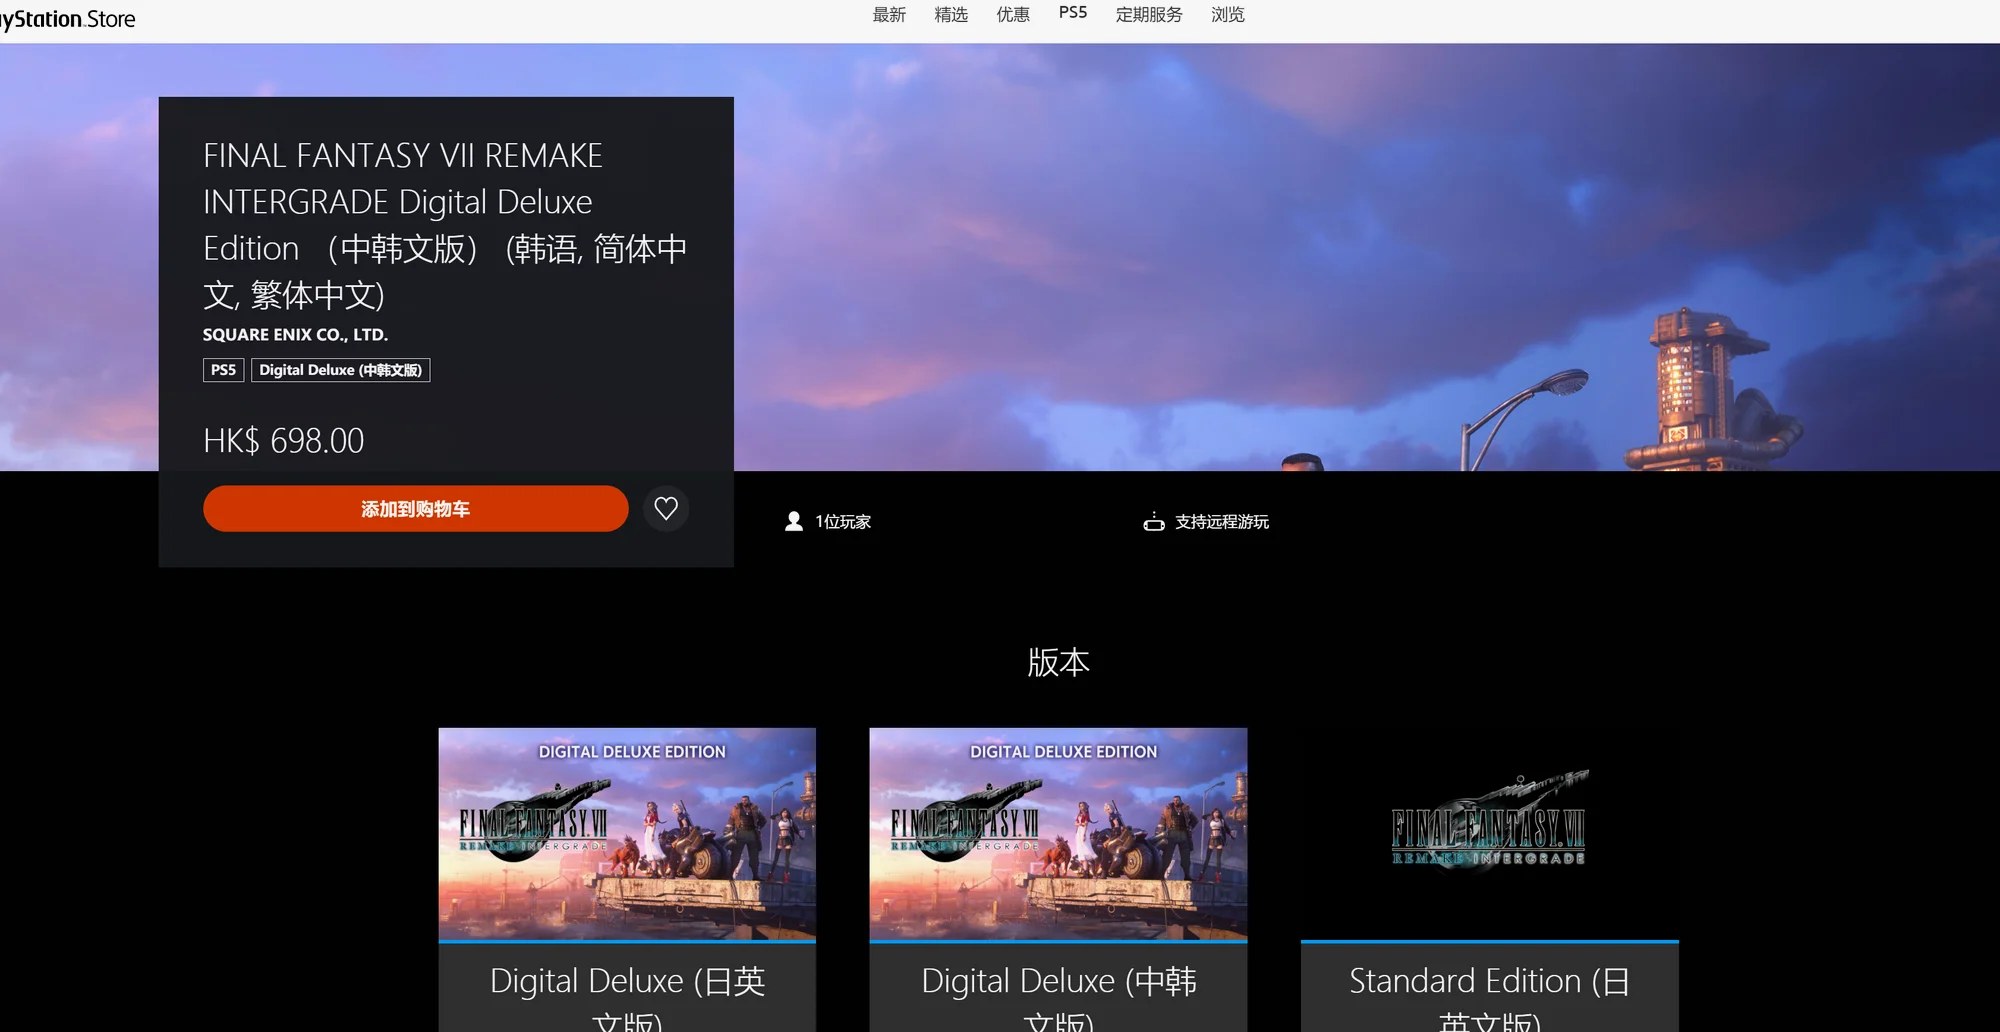This screenshot has height=1032, width=2000.
Task: Open the Digital Deluxe (中韩文版) edition thumbnail
Action: tap(1059, 834)
